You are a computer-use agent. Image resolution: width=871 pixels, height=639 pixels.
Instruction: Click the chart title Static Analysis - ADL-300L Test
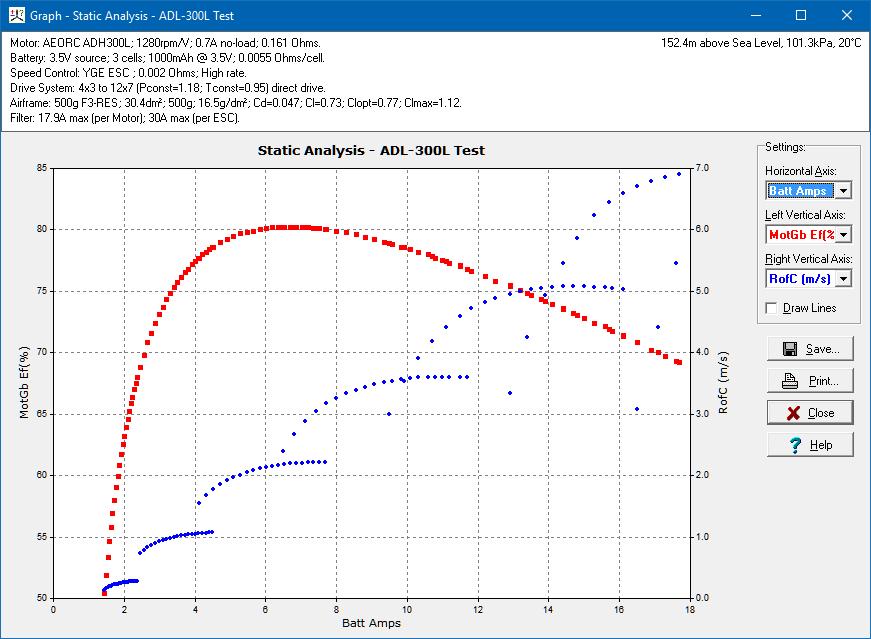(x=371, y=150)
